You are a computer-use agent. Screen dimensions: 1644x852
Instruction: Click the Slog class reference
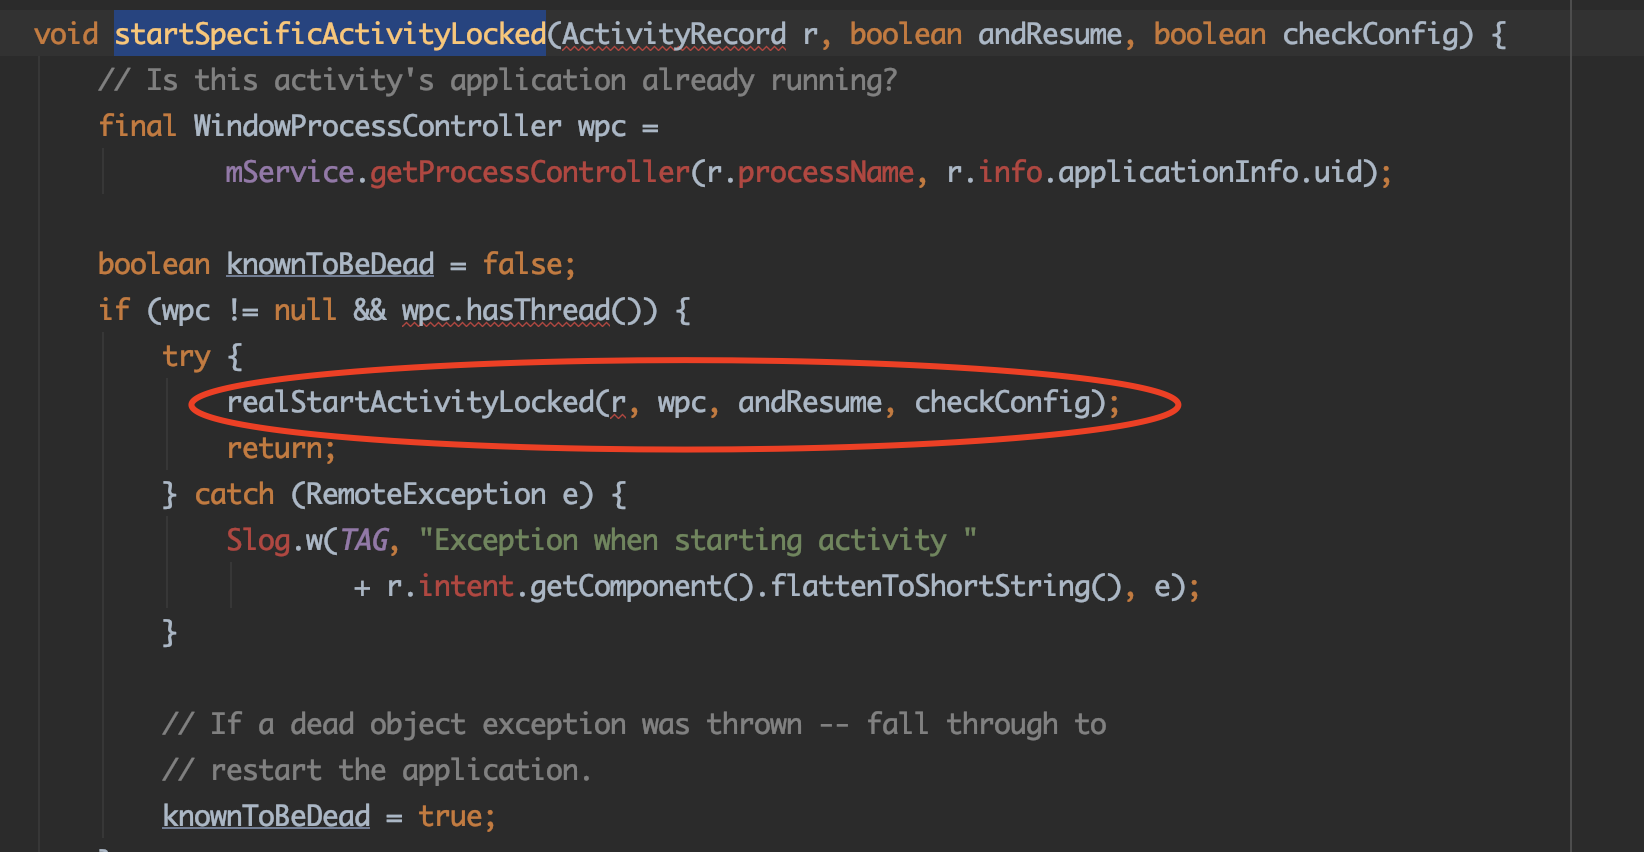click(x=258, y=540)
